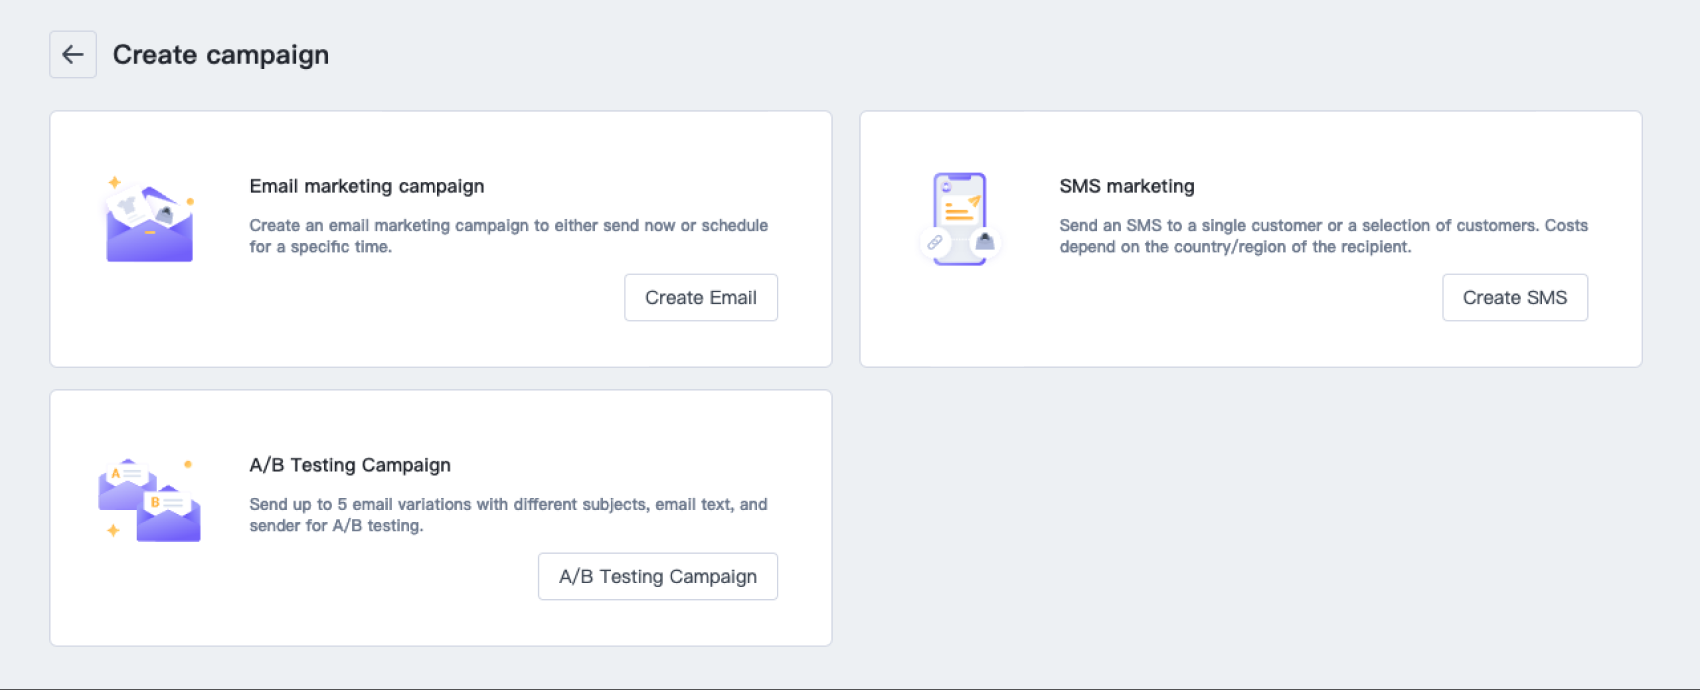Click the shopping bag badge on the phone illustration
Viewport: 1700px width, 690px height.
pyautogui.click(x=985, y=241)
